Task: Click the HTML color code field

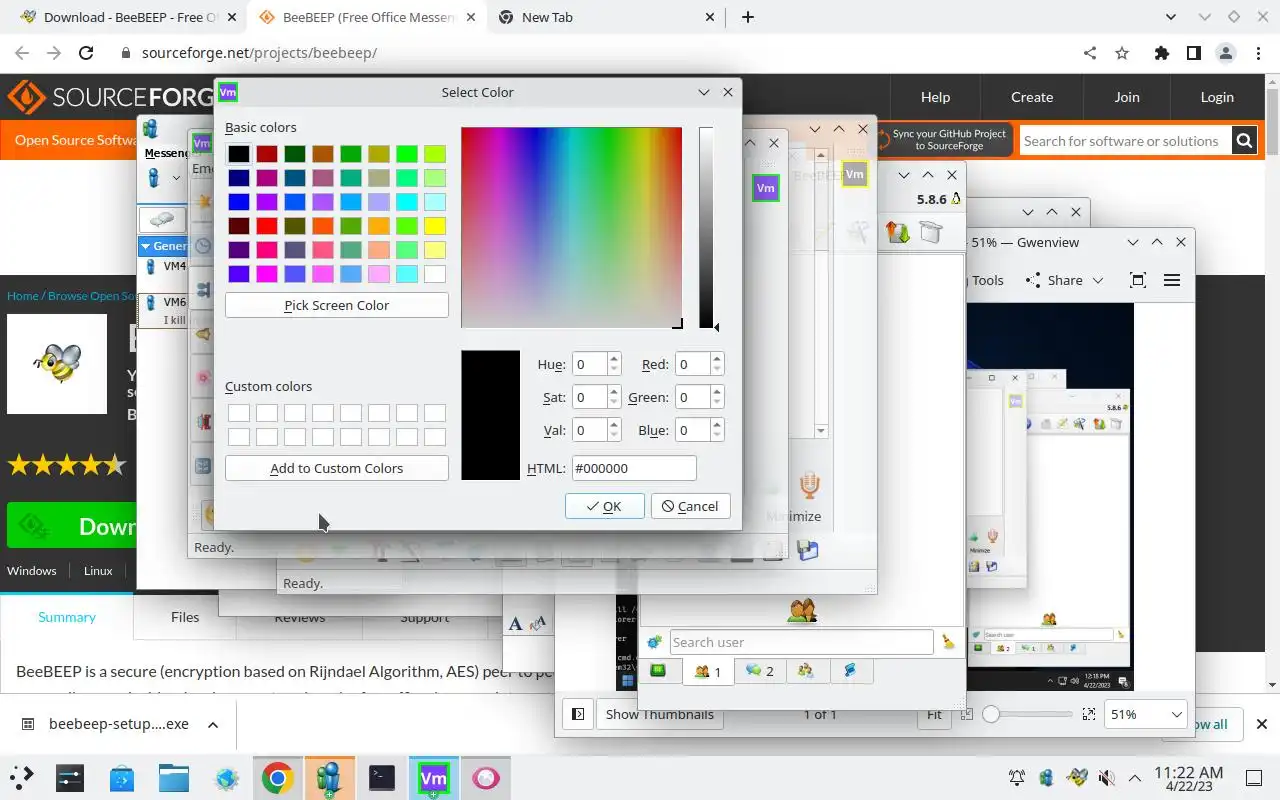Action: point(634,468)
